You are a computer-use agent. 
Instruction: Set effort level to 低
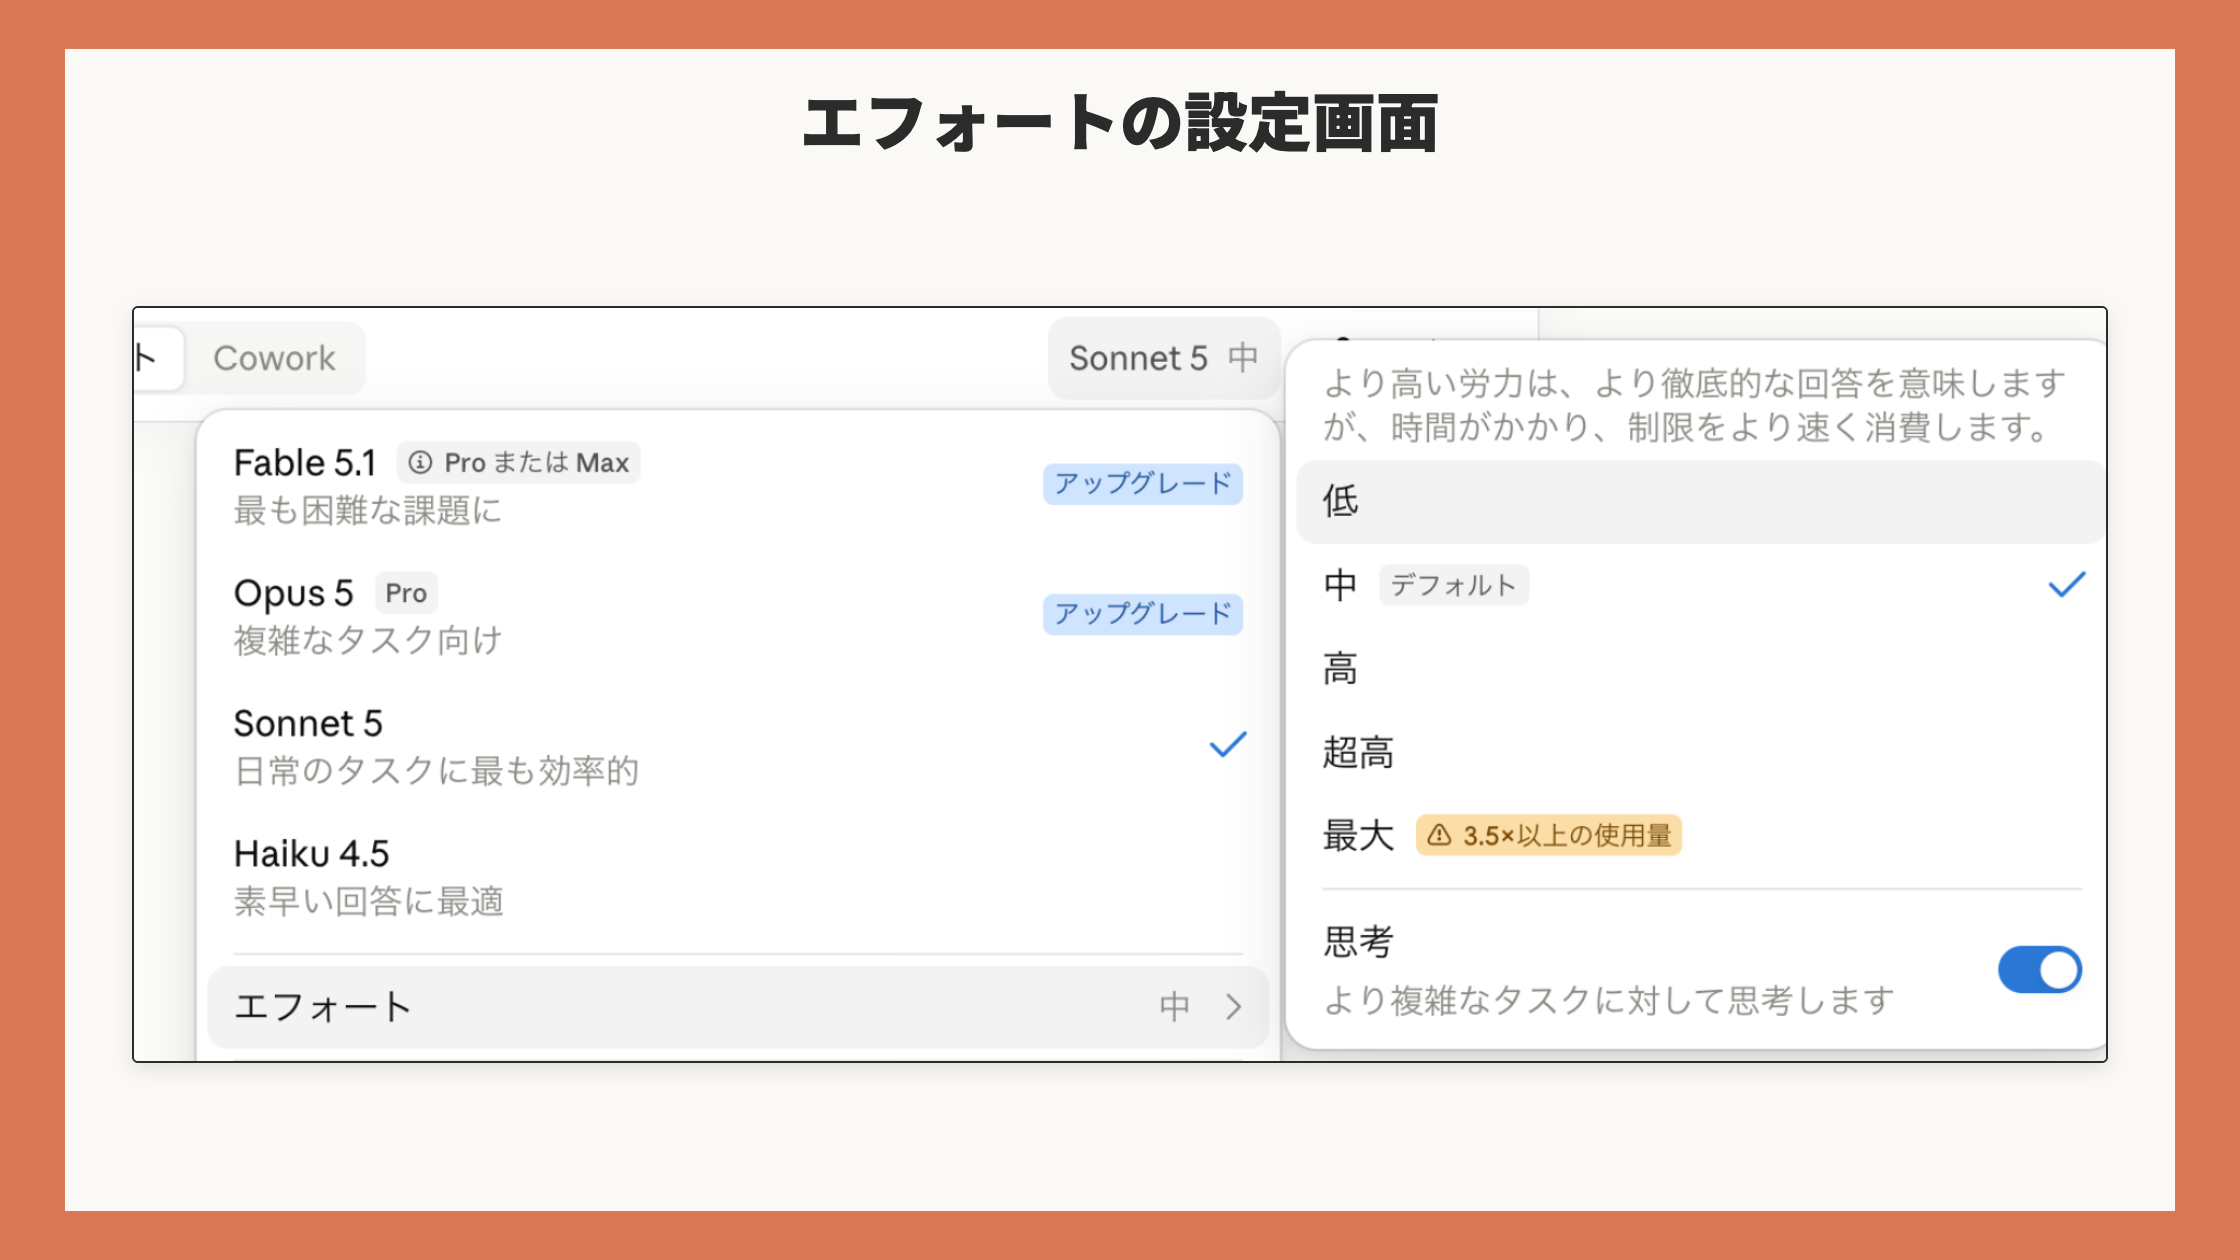pyautogui.click(x=1701, y=502)
